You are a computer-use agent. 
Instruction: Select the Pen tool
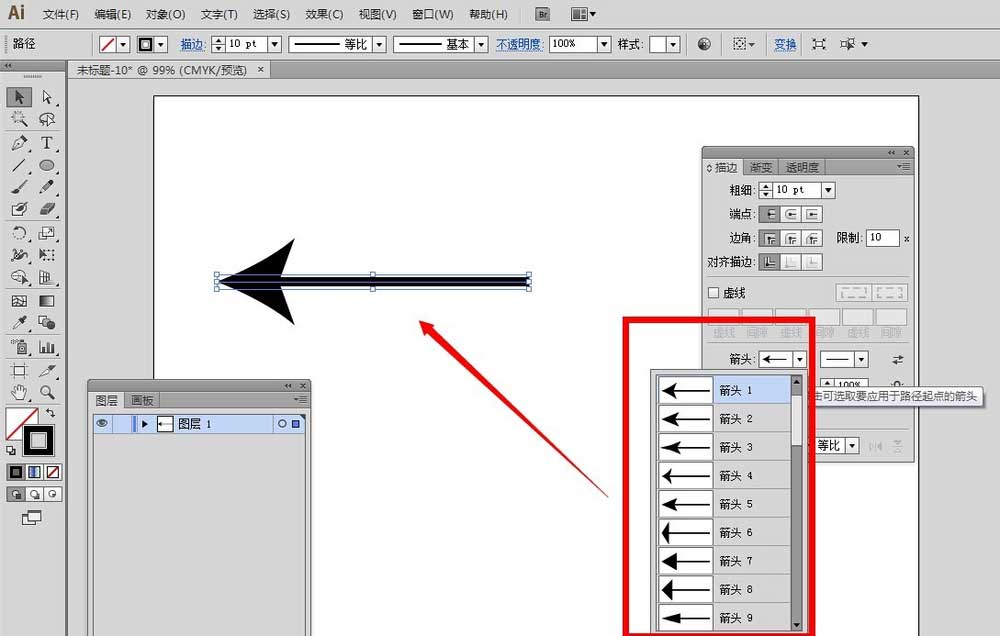tap(19, 143)
